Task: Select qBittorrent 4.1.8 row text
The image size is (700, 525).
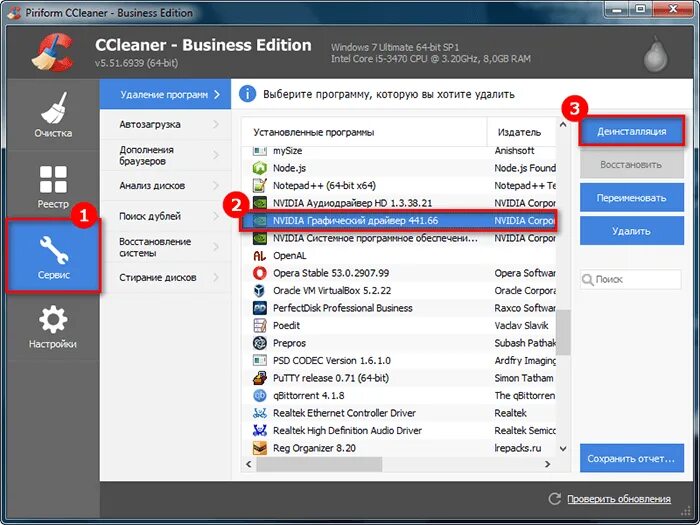Action: 308,396
